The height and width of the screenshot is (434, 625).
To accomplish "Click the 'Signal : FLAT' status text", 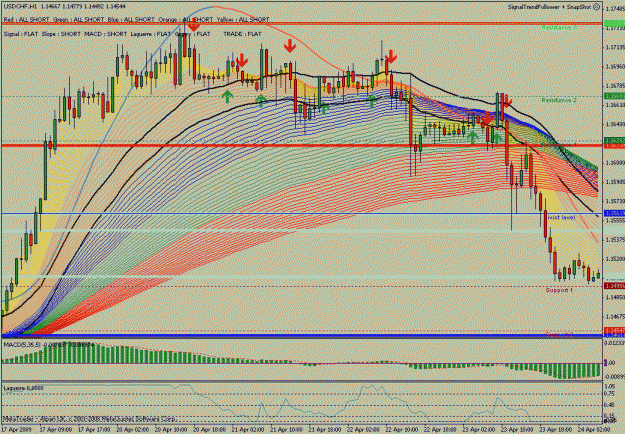I will click(21, 34).
